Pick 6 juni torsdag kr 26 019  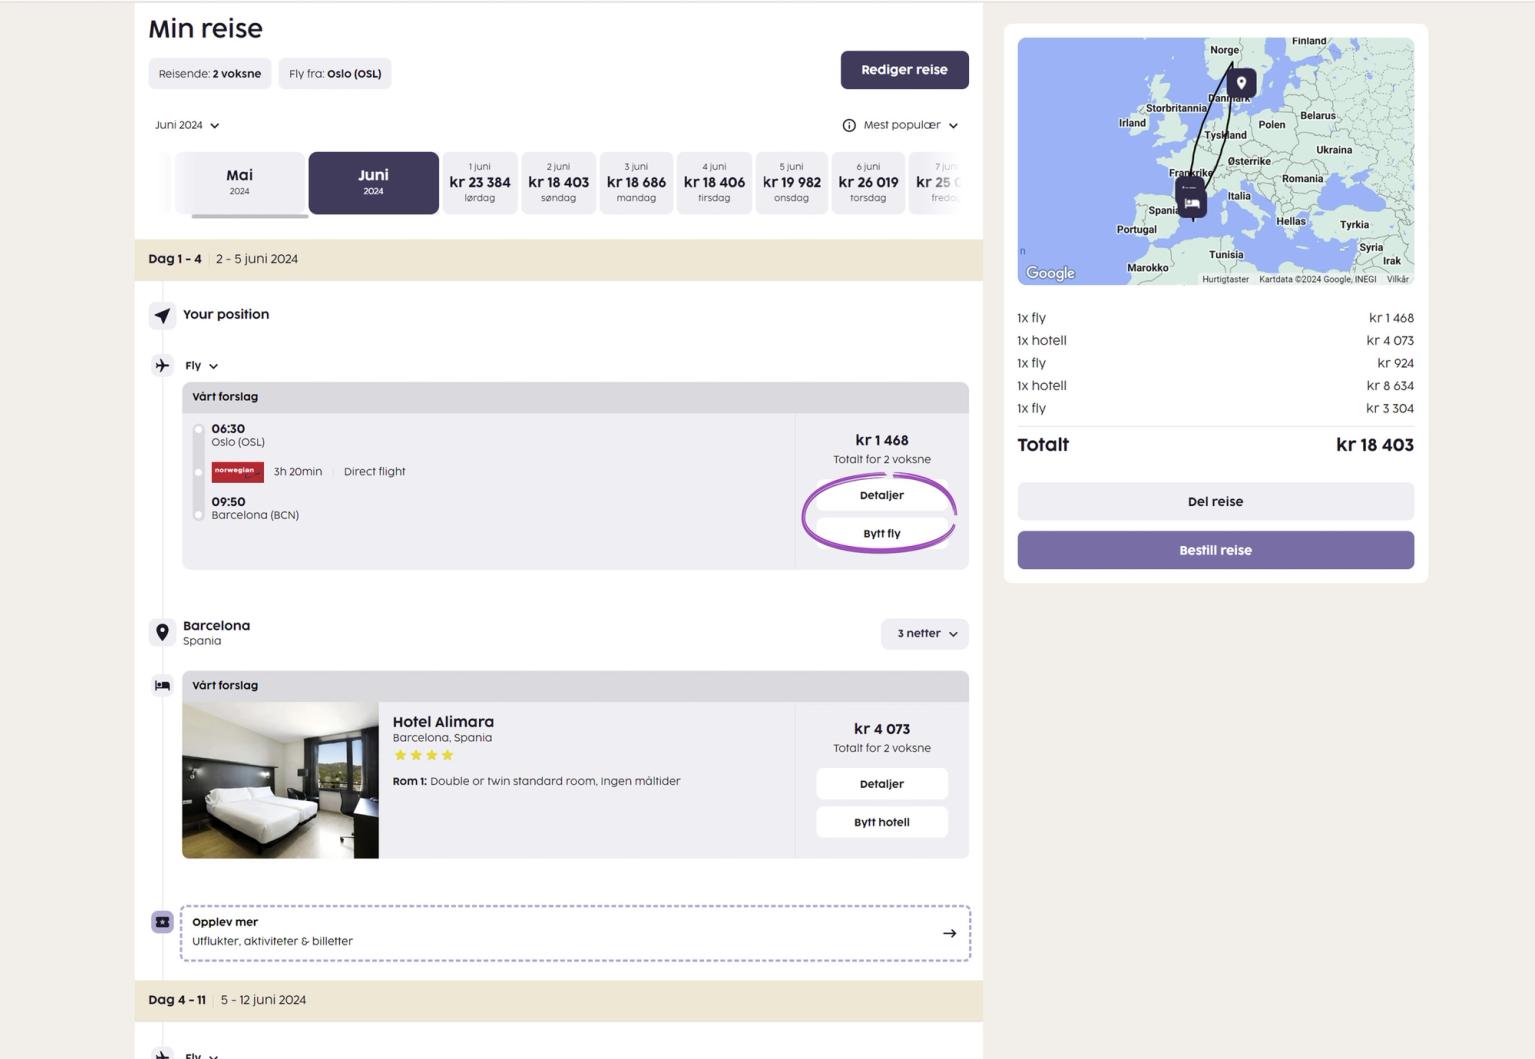pyautogui.click(x=868, y=183)
